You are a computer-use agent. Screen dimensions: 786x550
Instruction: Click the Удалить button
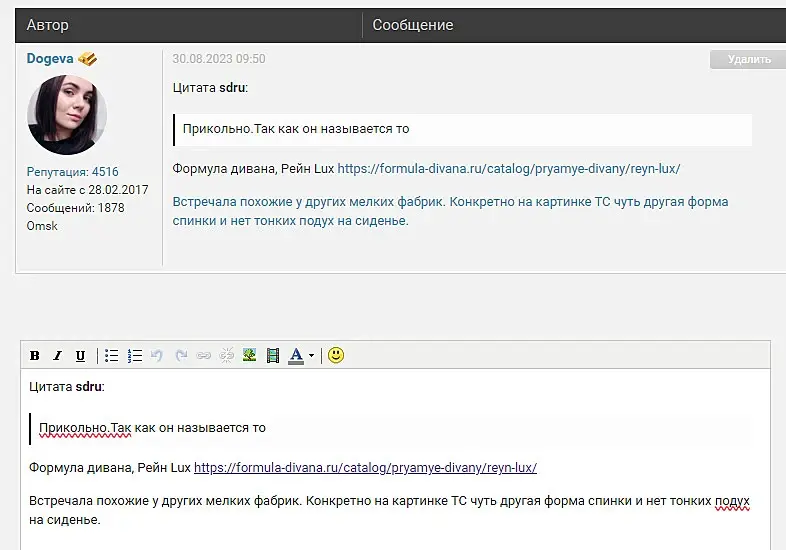(x=748, y=59)
